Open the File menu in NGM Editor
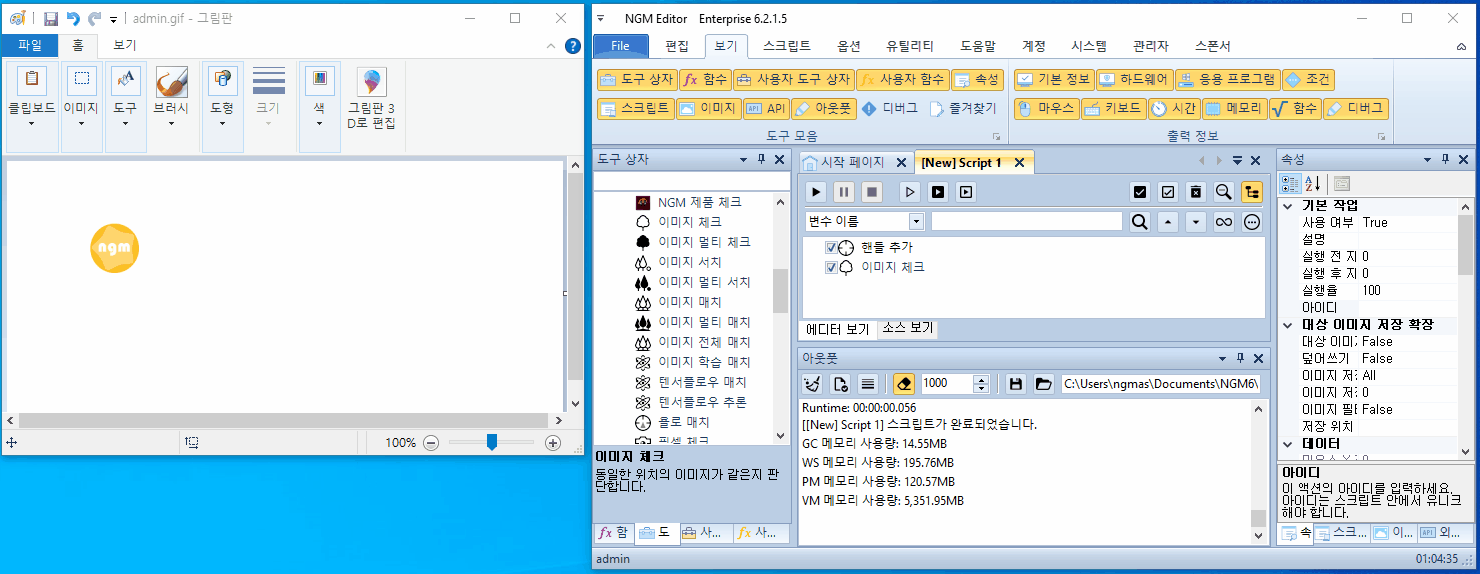 tap(620, 46)
